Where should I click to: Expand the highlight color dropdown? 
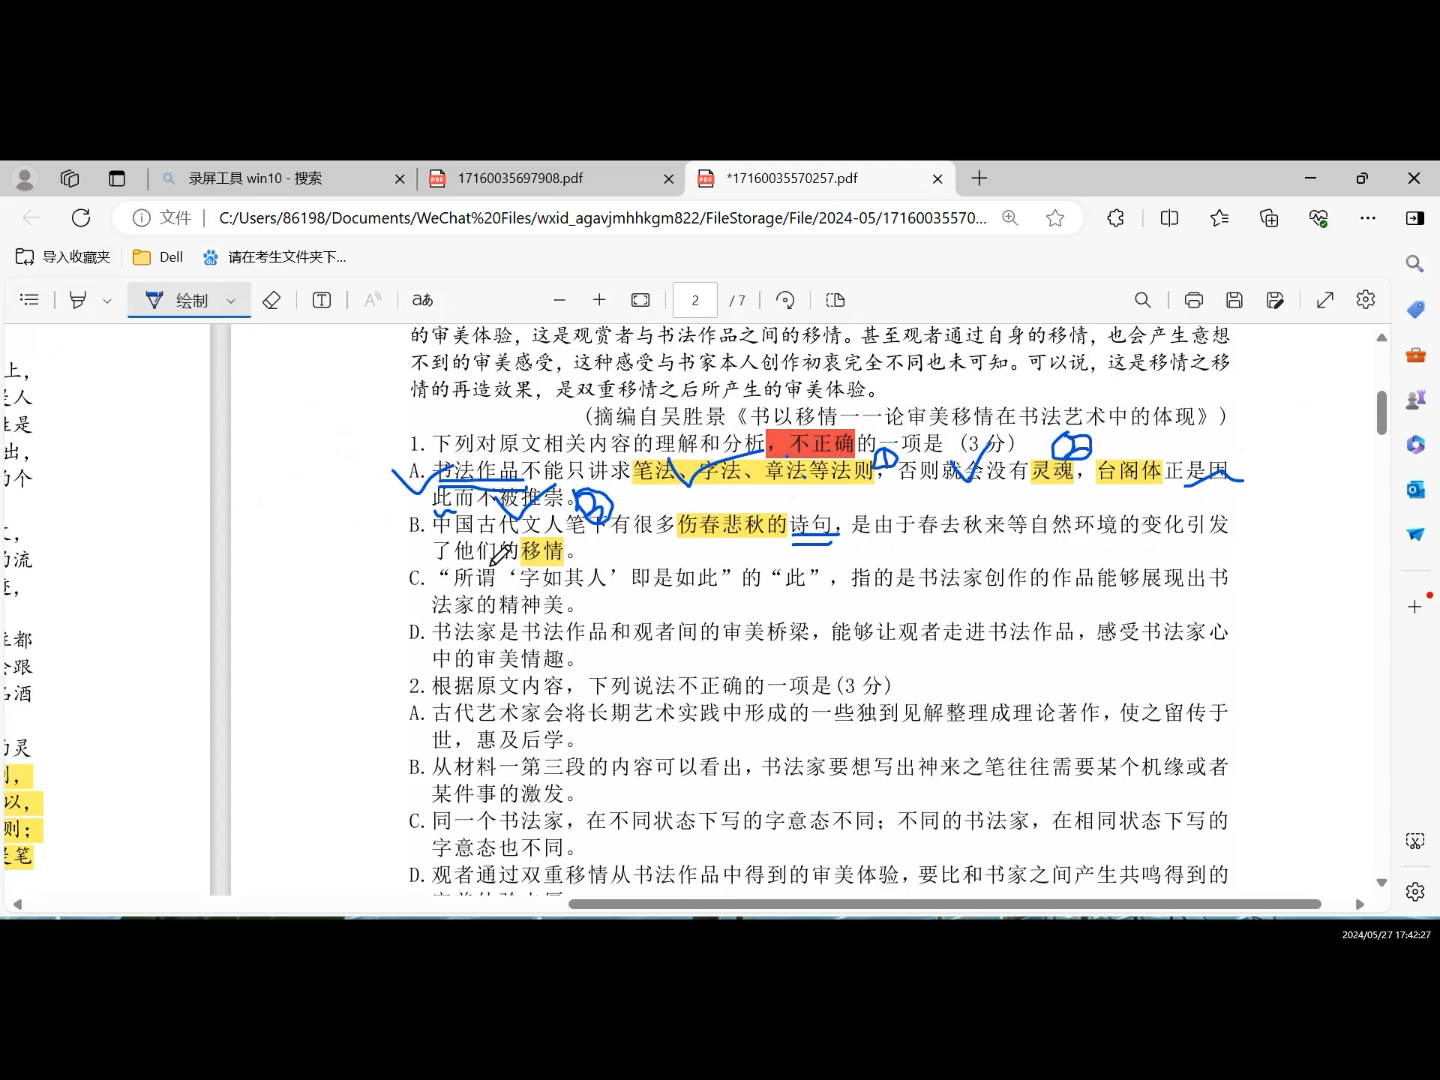click(x=107, y=300)
